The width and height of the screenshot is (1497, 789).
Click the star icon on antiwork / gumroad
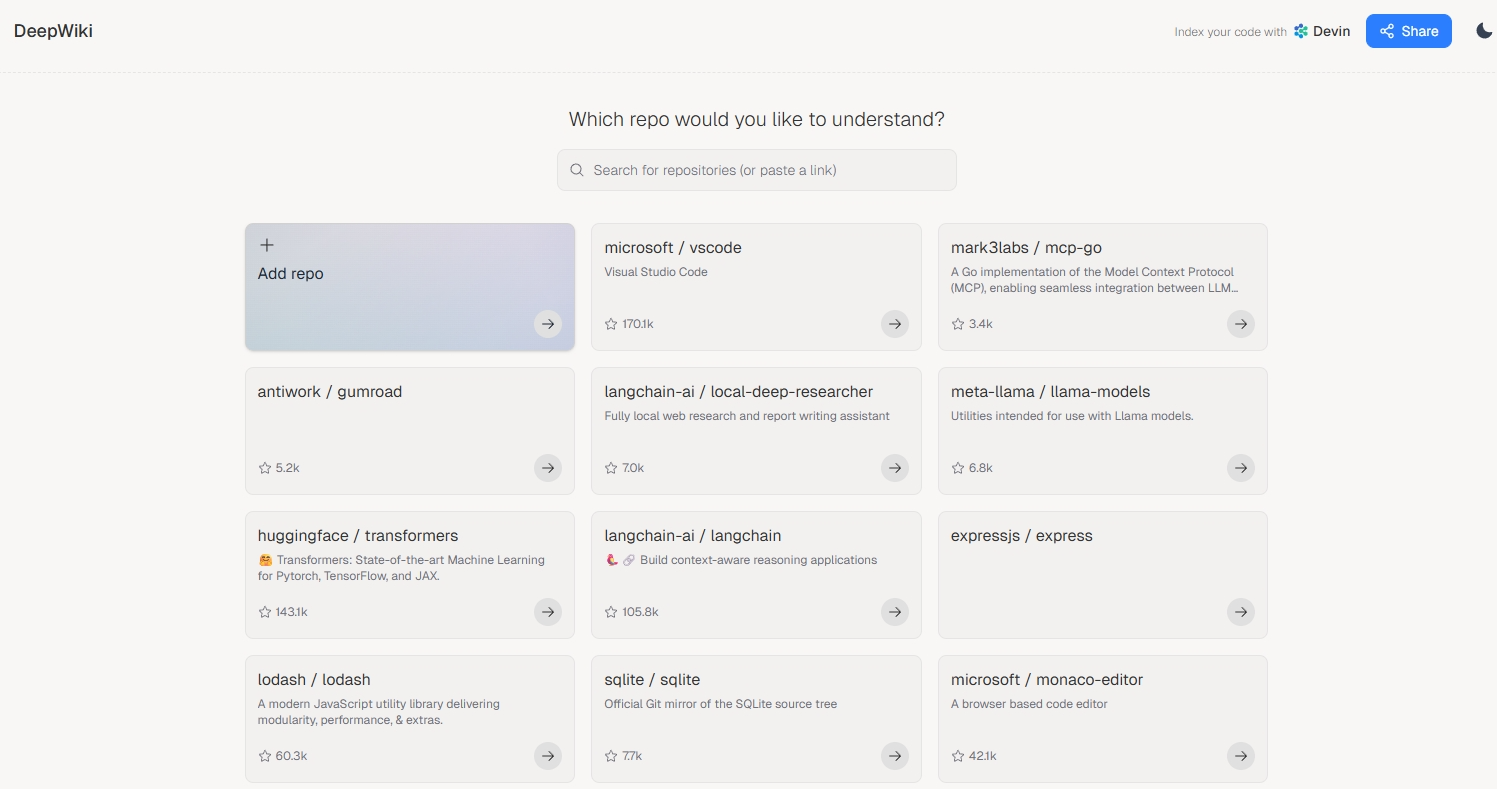click(265, 468)
